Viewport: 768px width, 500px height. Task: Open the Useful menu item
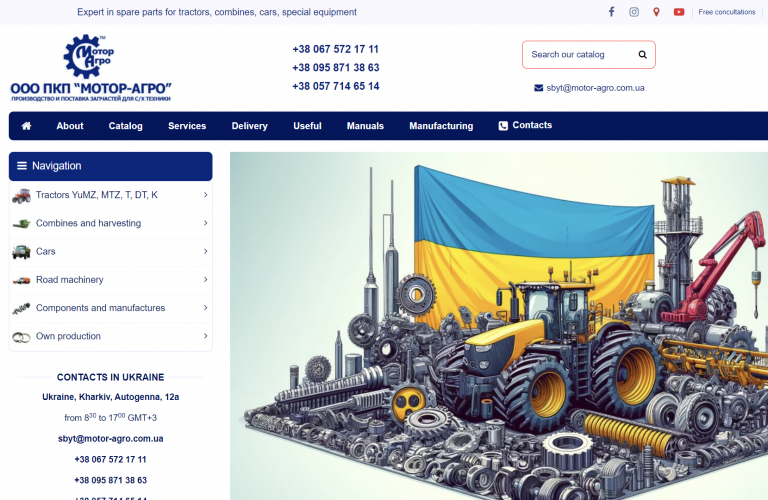point(307,126)
